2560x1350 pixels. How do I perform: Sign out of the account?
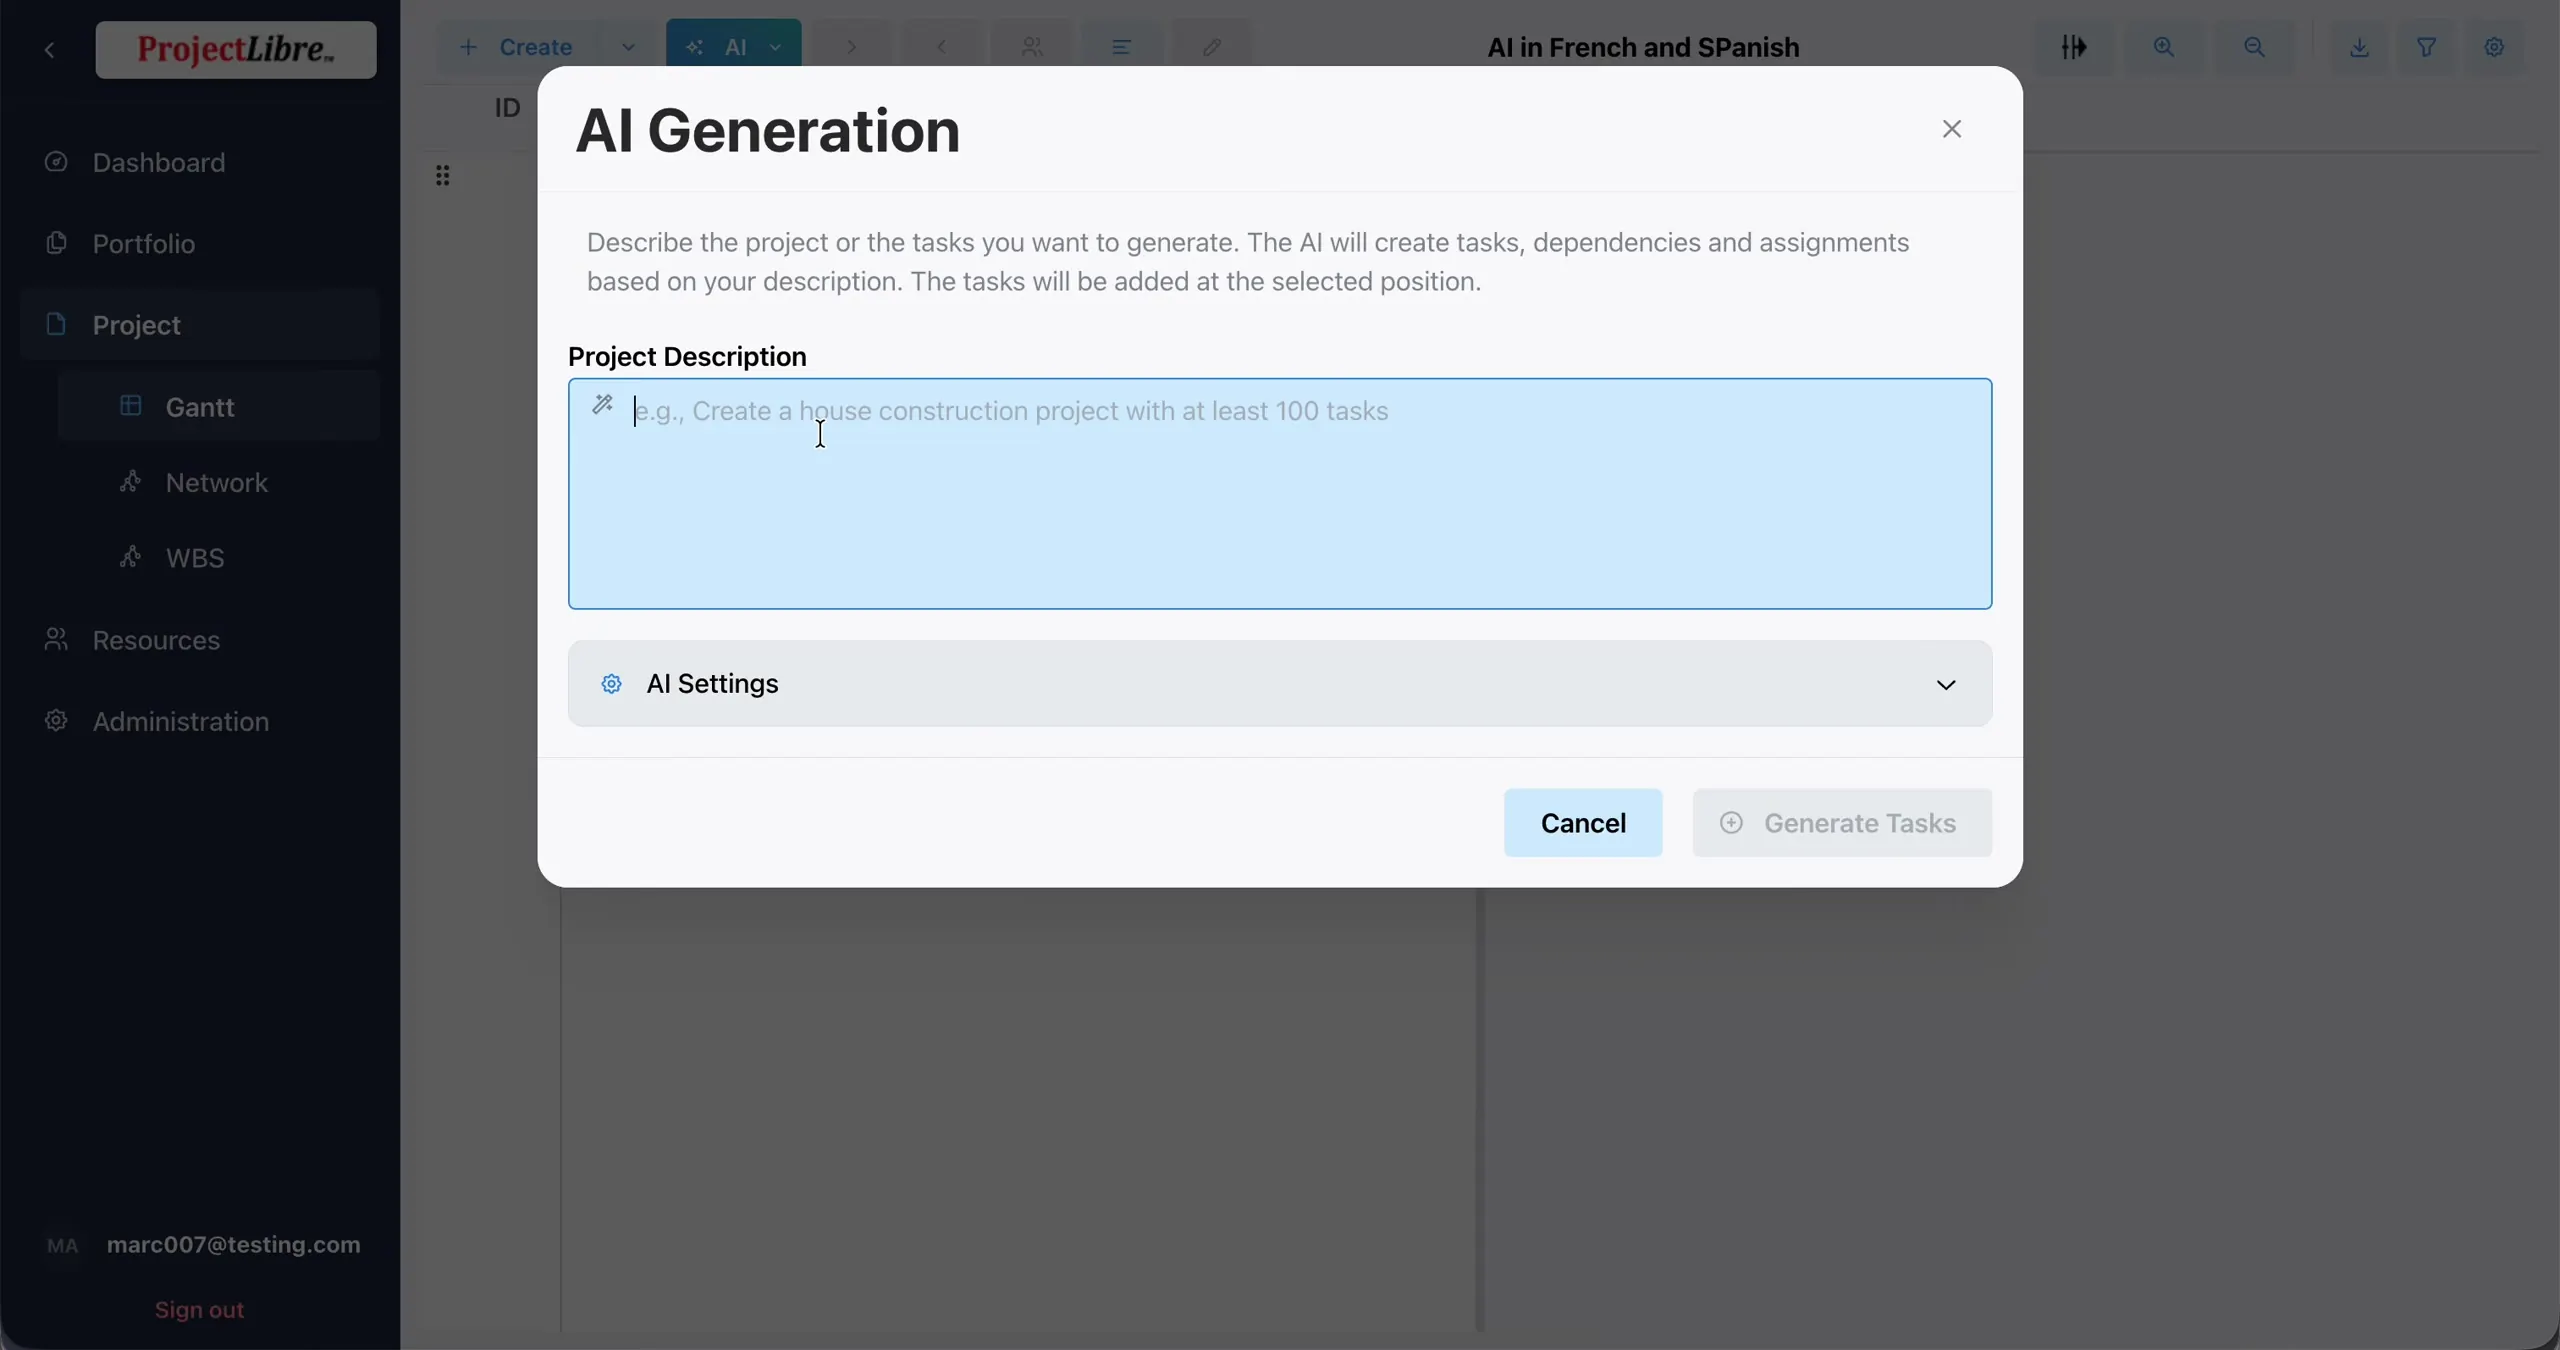point(199,1310)
